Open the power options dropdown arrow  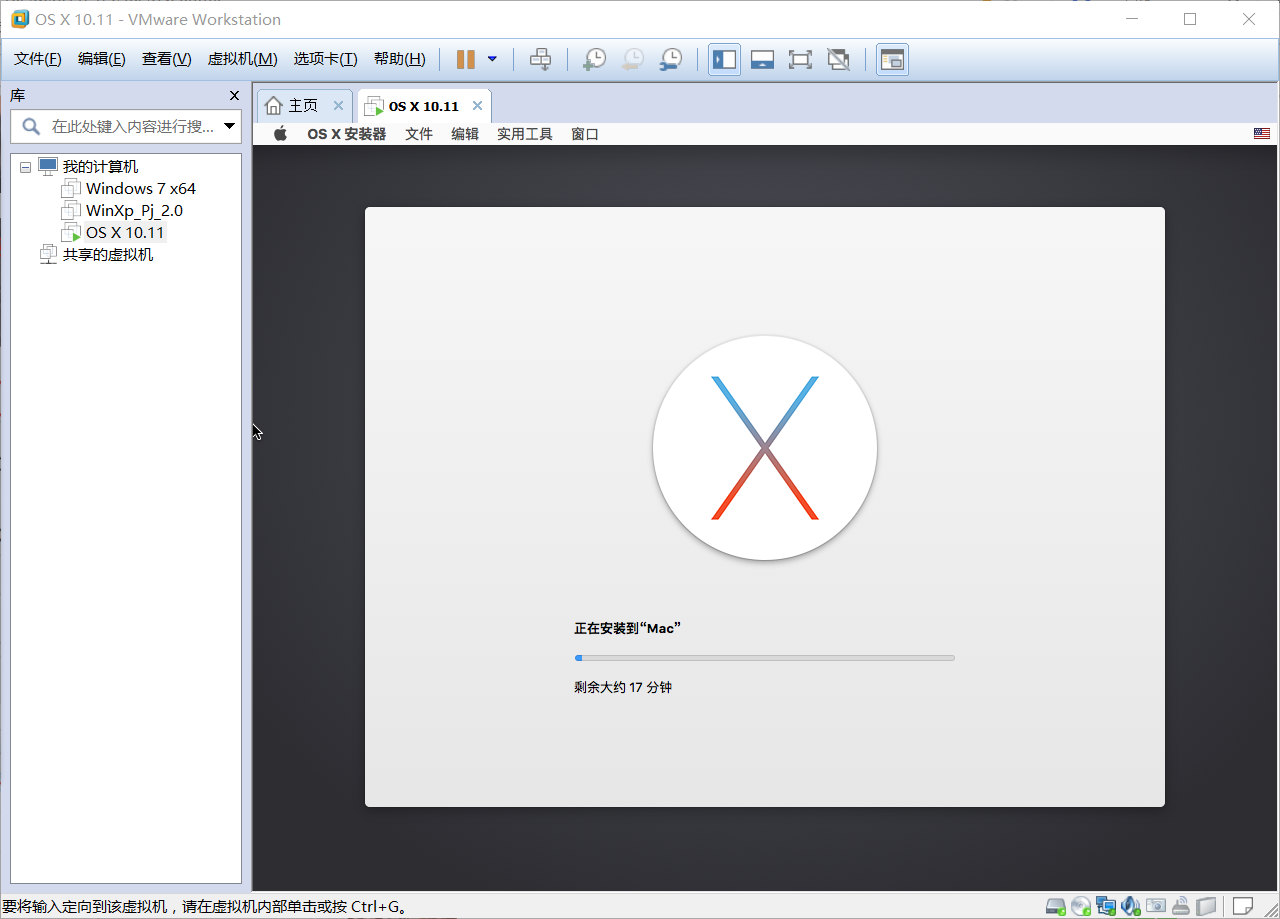492,59
